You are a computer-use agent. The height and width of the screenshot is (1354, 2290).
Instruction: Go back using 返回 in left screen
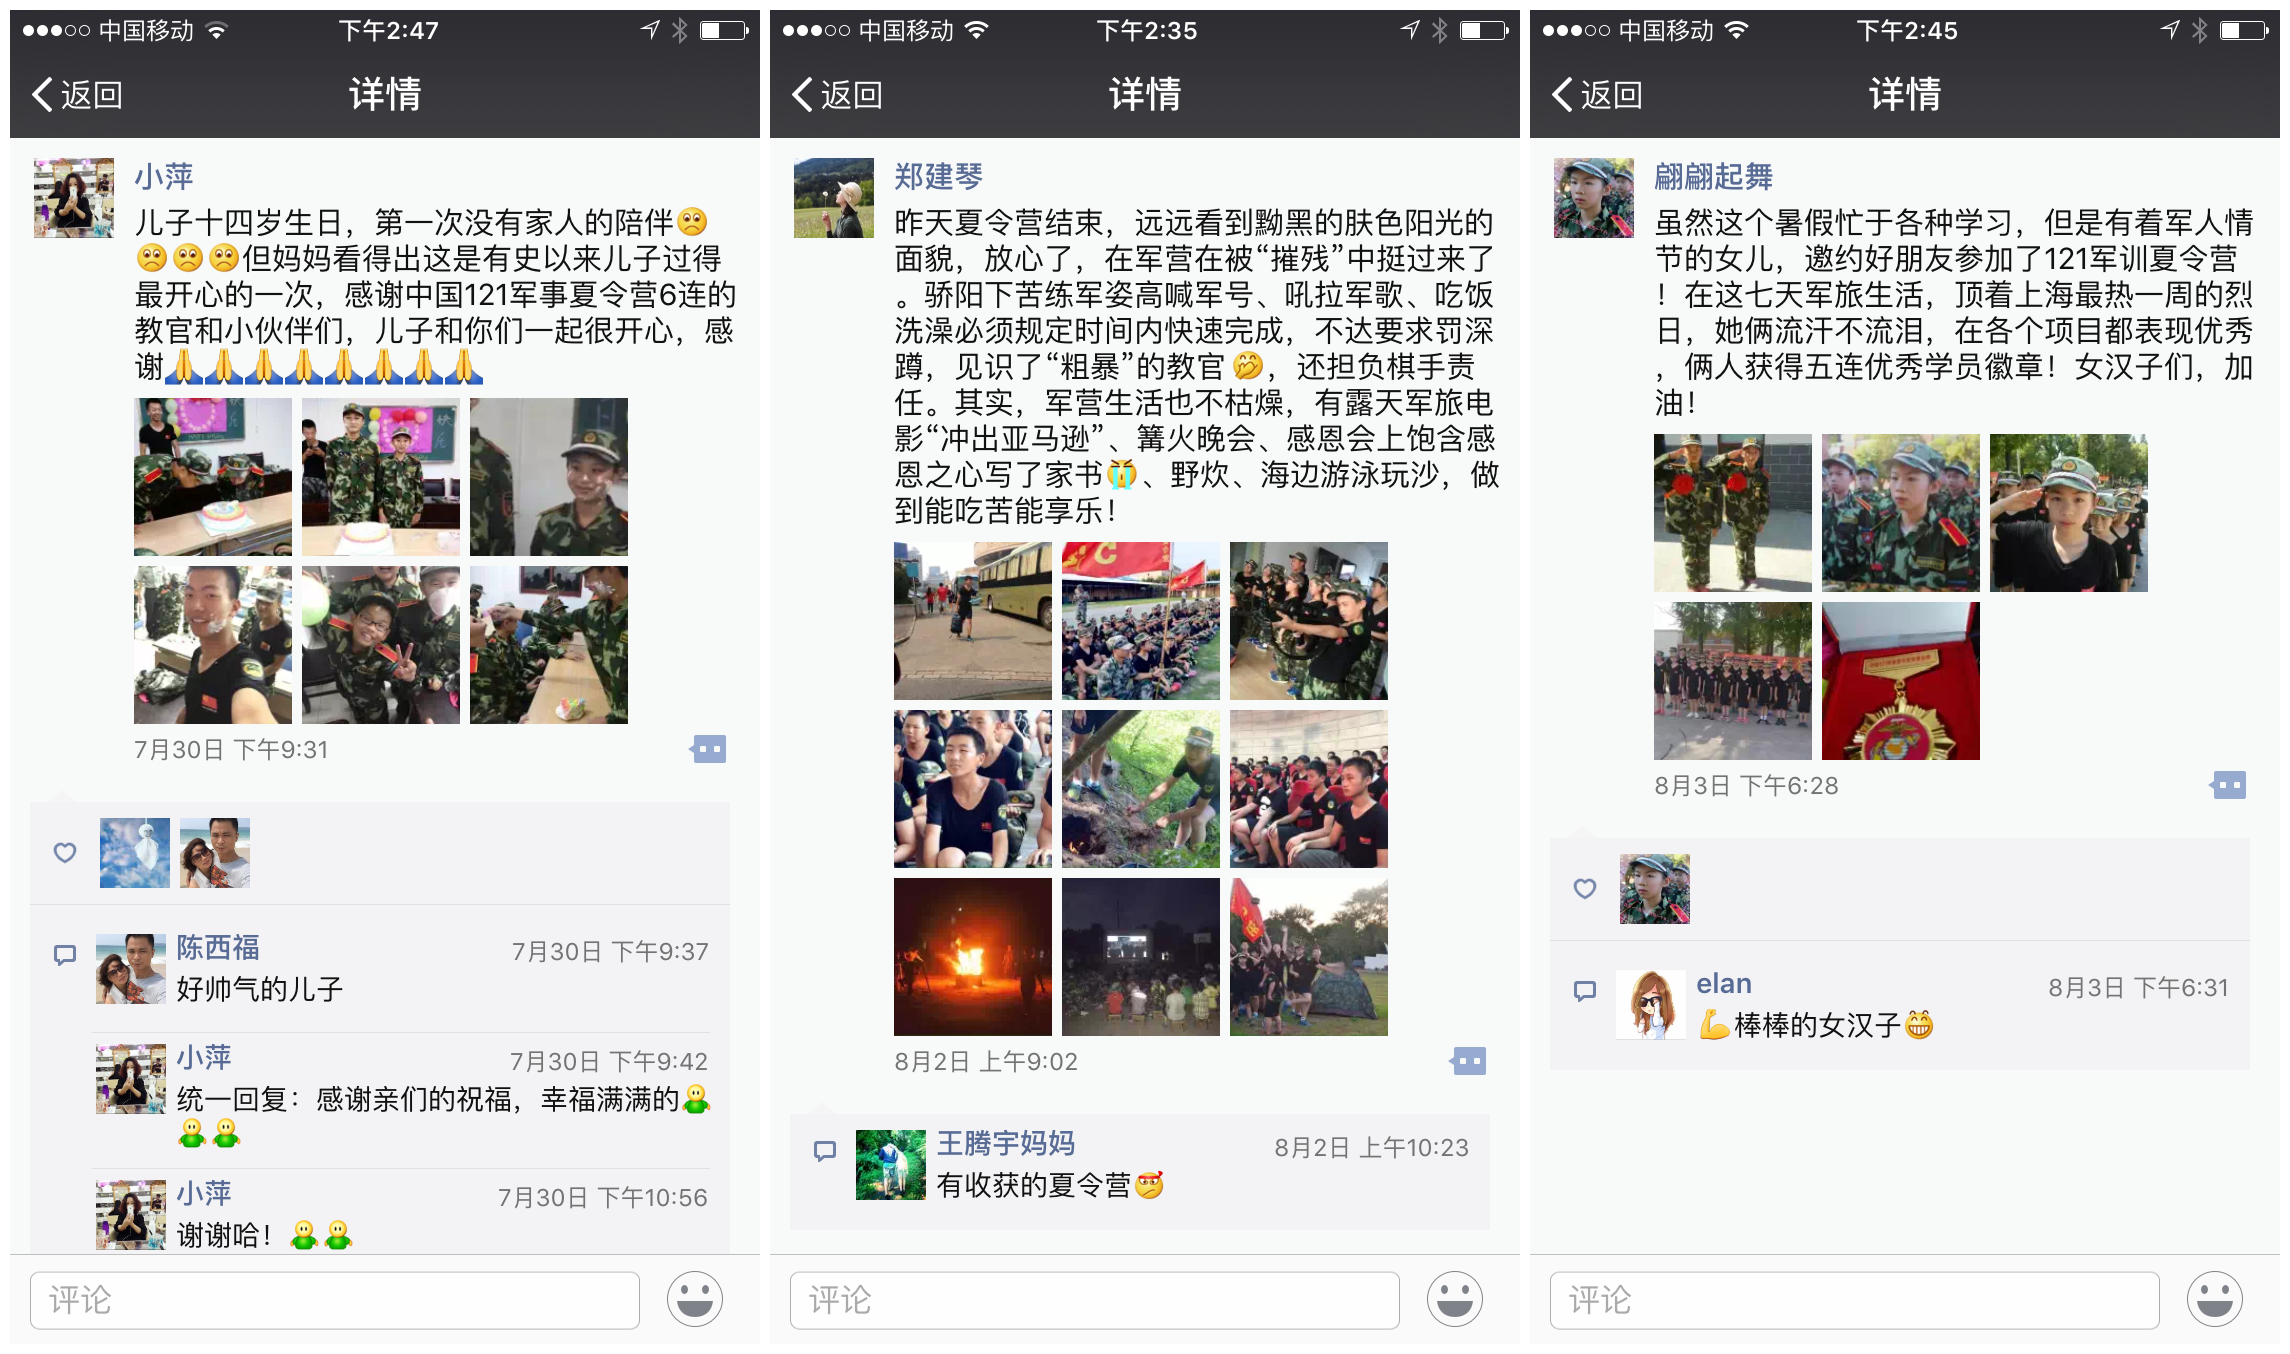(x=77, y=95)
